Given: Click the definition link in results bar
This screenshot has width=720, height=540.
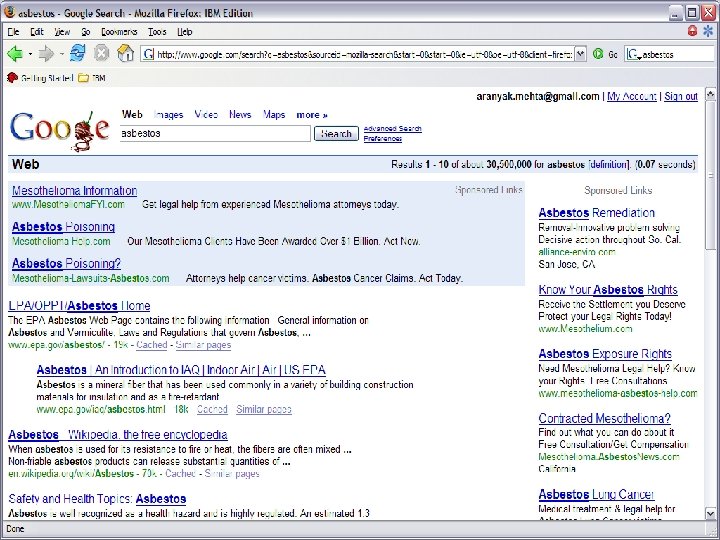Looking at the screenshot, I should point(609,164).
